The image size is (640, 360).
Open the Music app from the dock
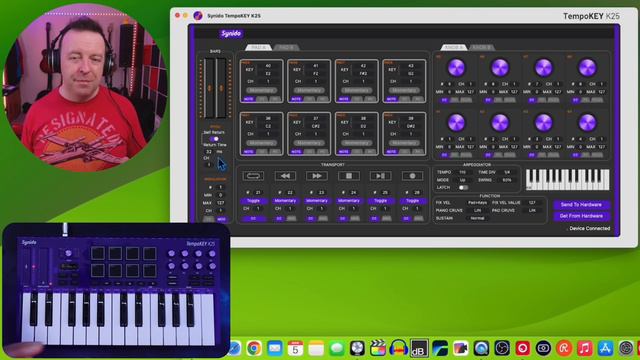[x=584, y=348]
